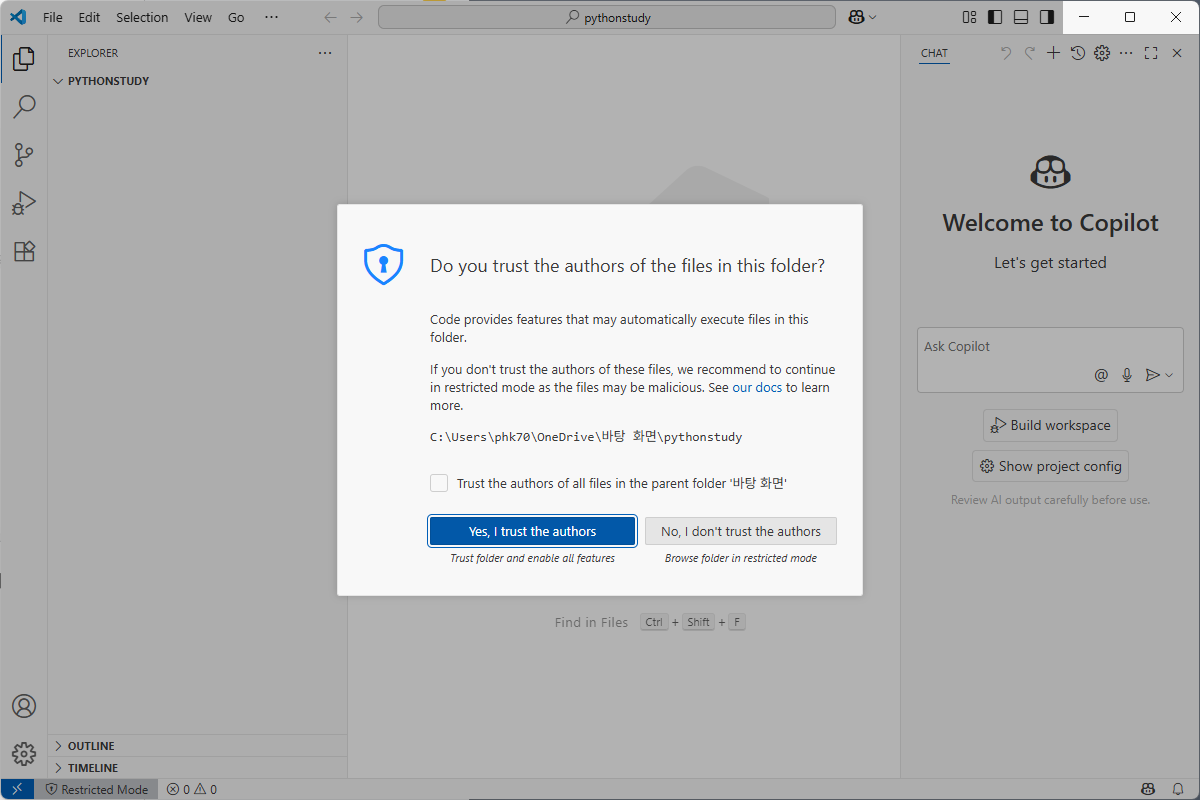
Task: Toggle the Secondary Side Bar
Action: 1047,17
